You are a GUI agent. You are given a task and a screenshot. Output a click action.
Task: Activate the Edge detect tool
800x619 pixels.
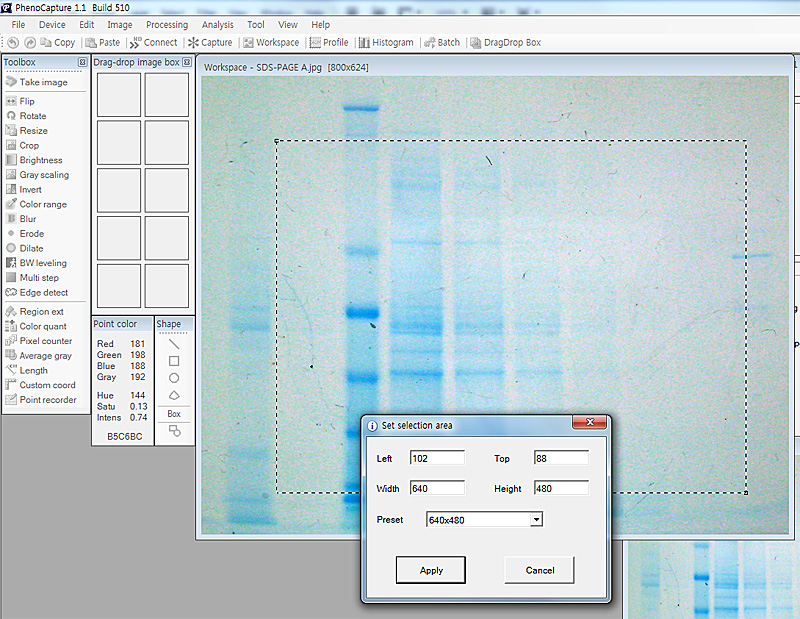[43, 292]
